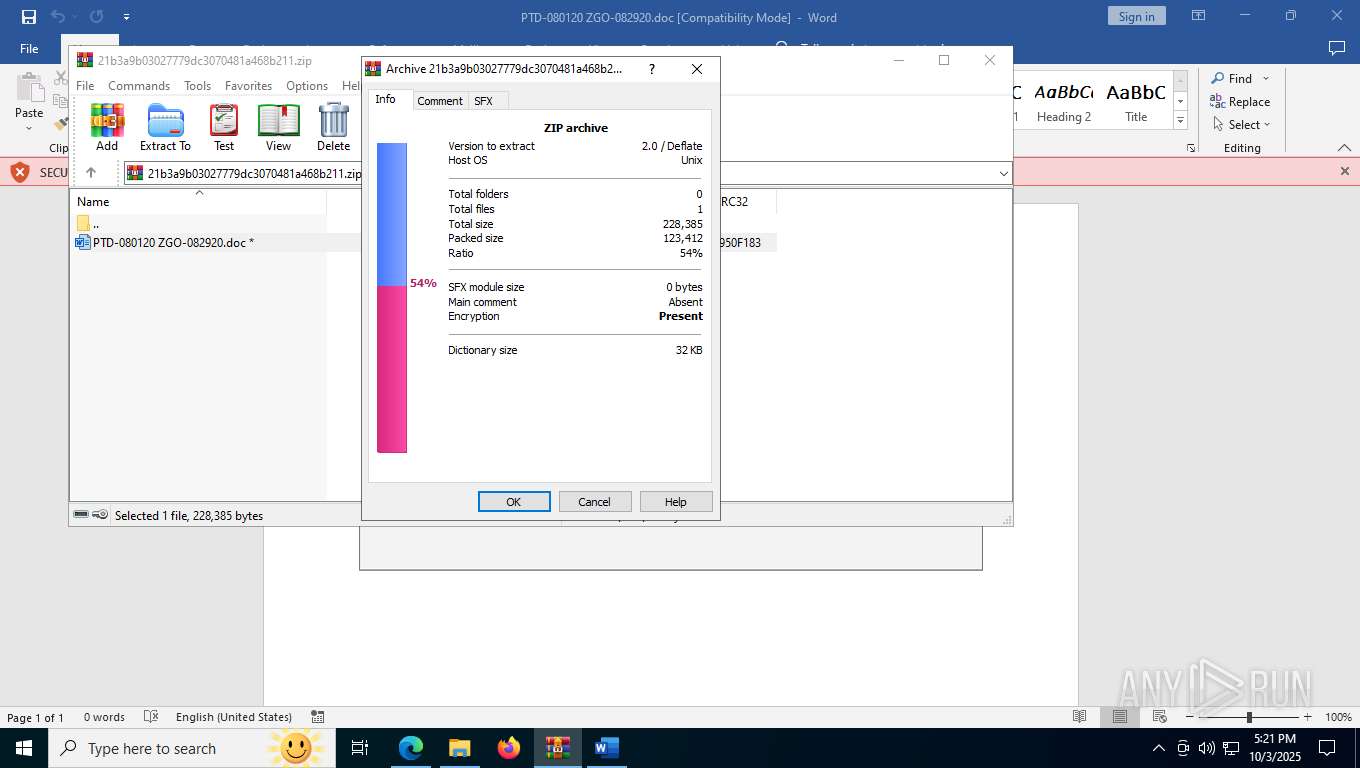Click the WinRAR status bar drive icon
Image resolution: width=1360 pixels, height=768 pixels.
(x=81, y=515)
